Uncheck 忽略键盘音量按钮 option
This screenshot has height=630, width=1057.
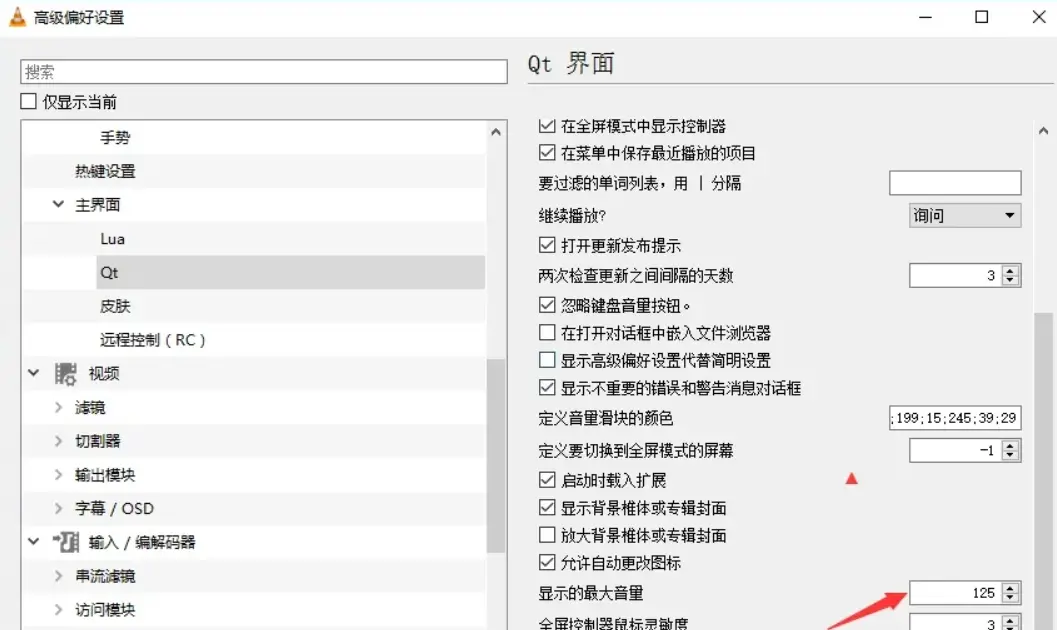[547, 305]
